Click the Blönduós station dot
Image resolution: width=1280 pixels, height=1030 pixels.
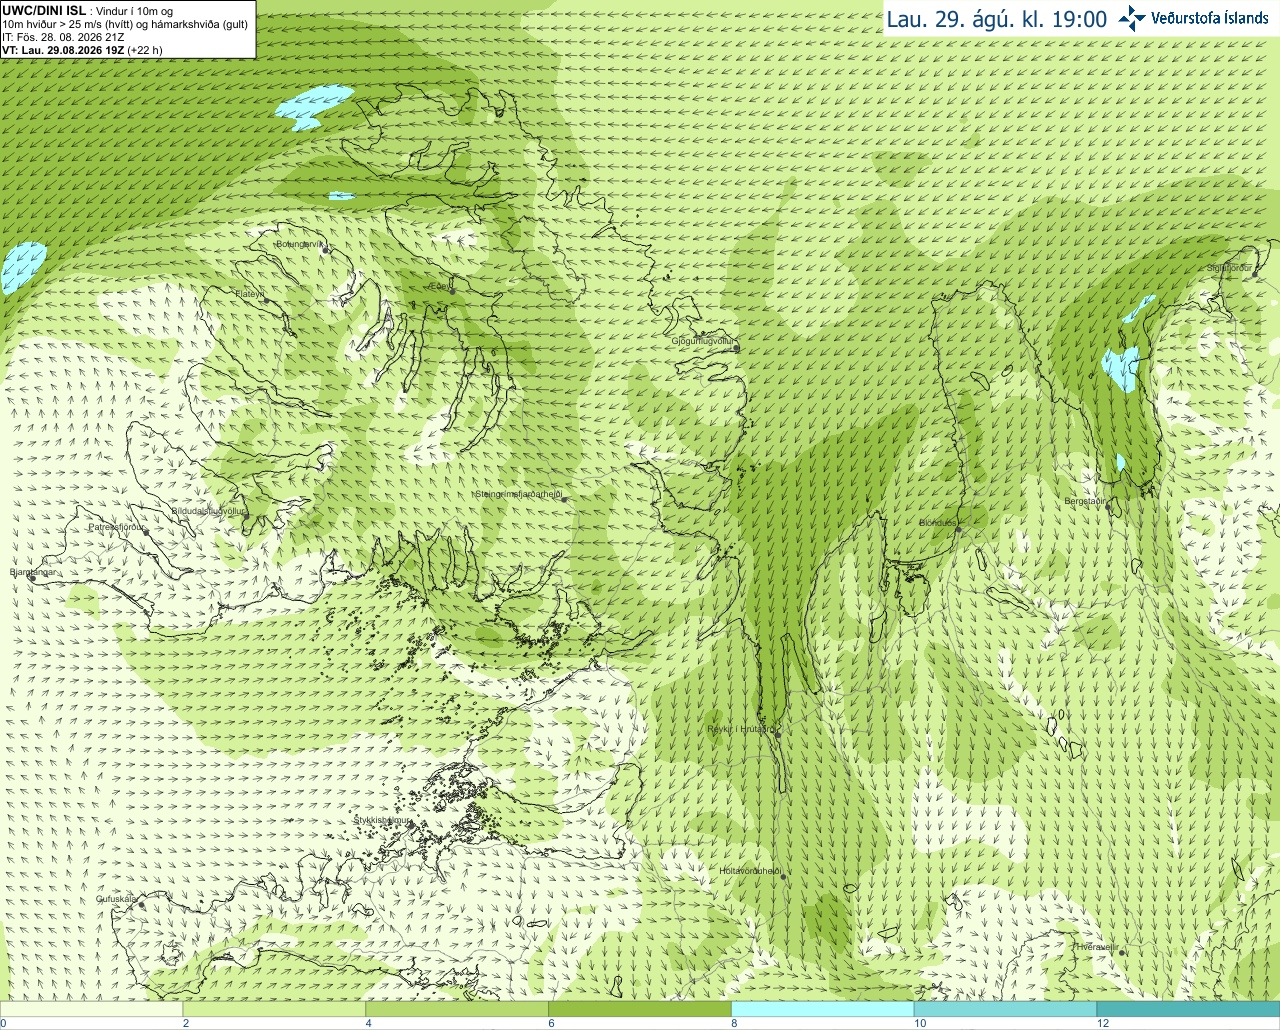click(958, 530)
